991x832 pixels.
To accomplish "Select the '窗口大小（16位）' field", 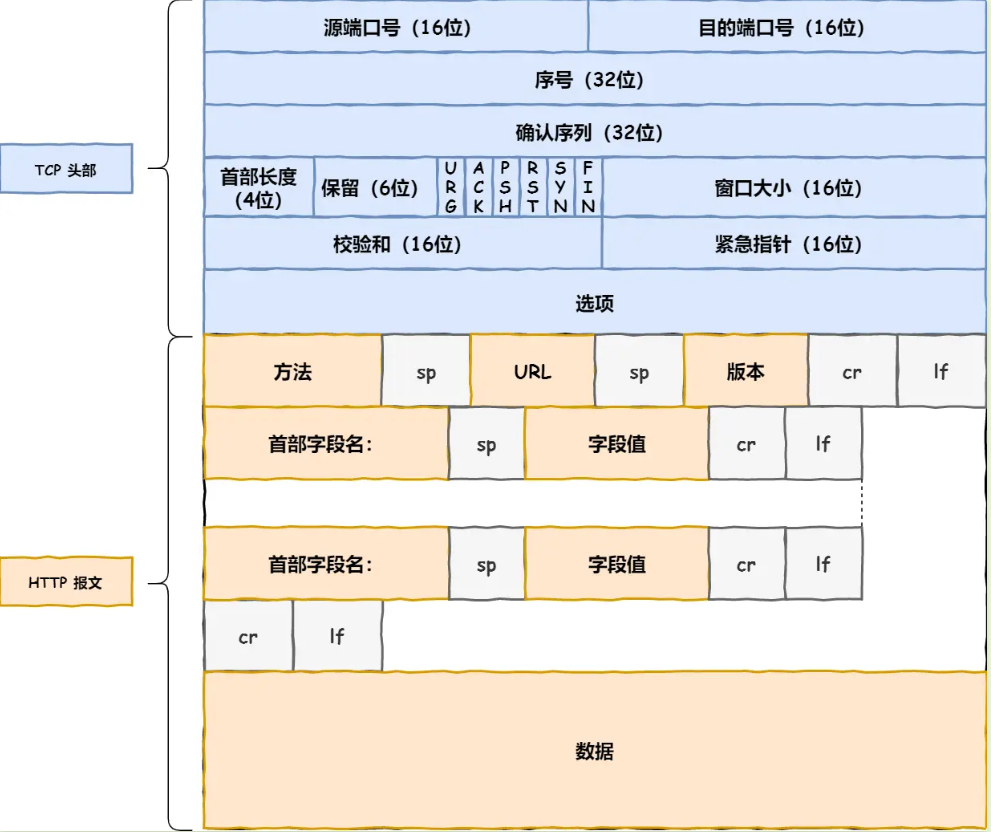I will coord(794,187).
